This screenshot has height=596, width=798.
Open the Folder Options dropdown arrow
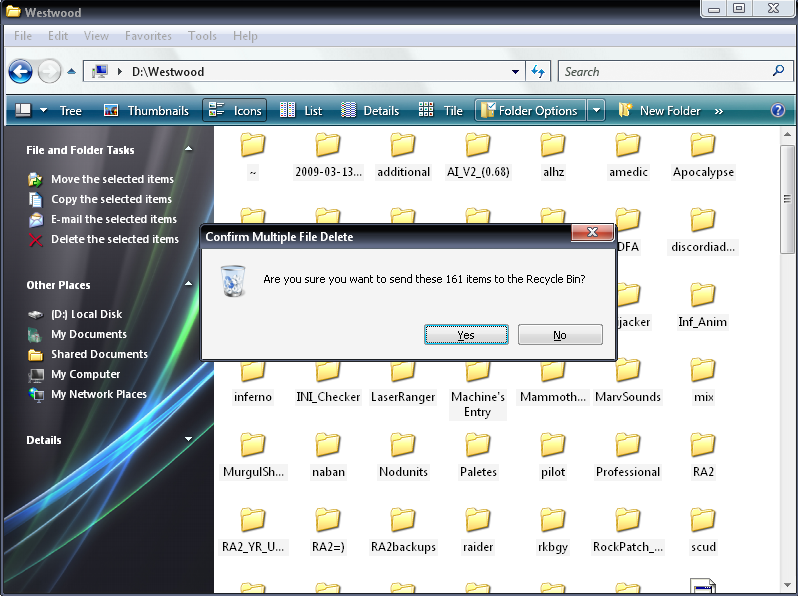pos(596,110)
